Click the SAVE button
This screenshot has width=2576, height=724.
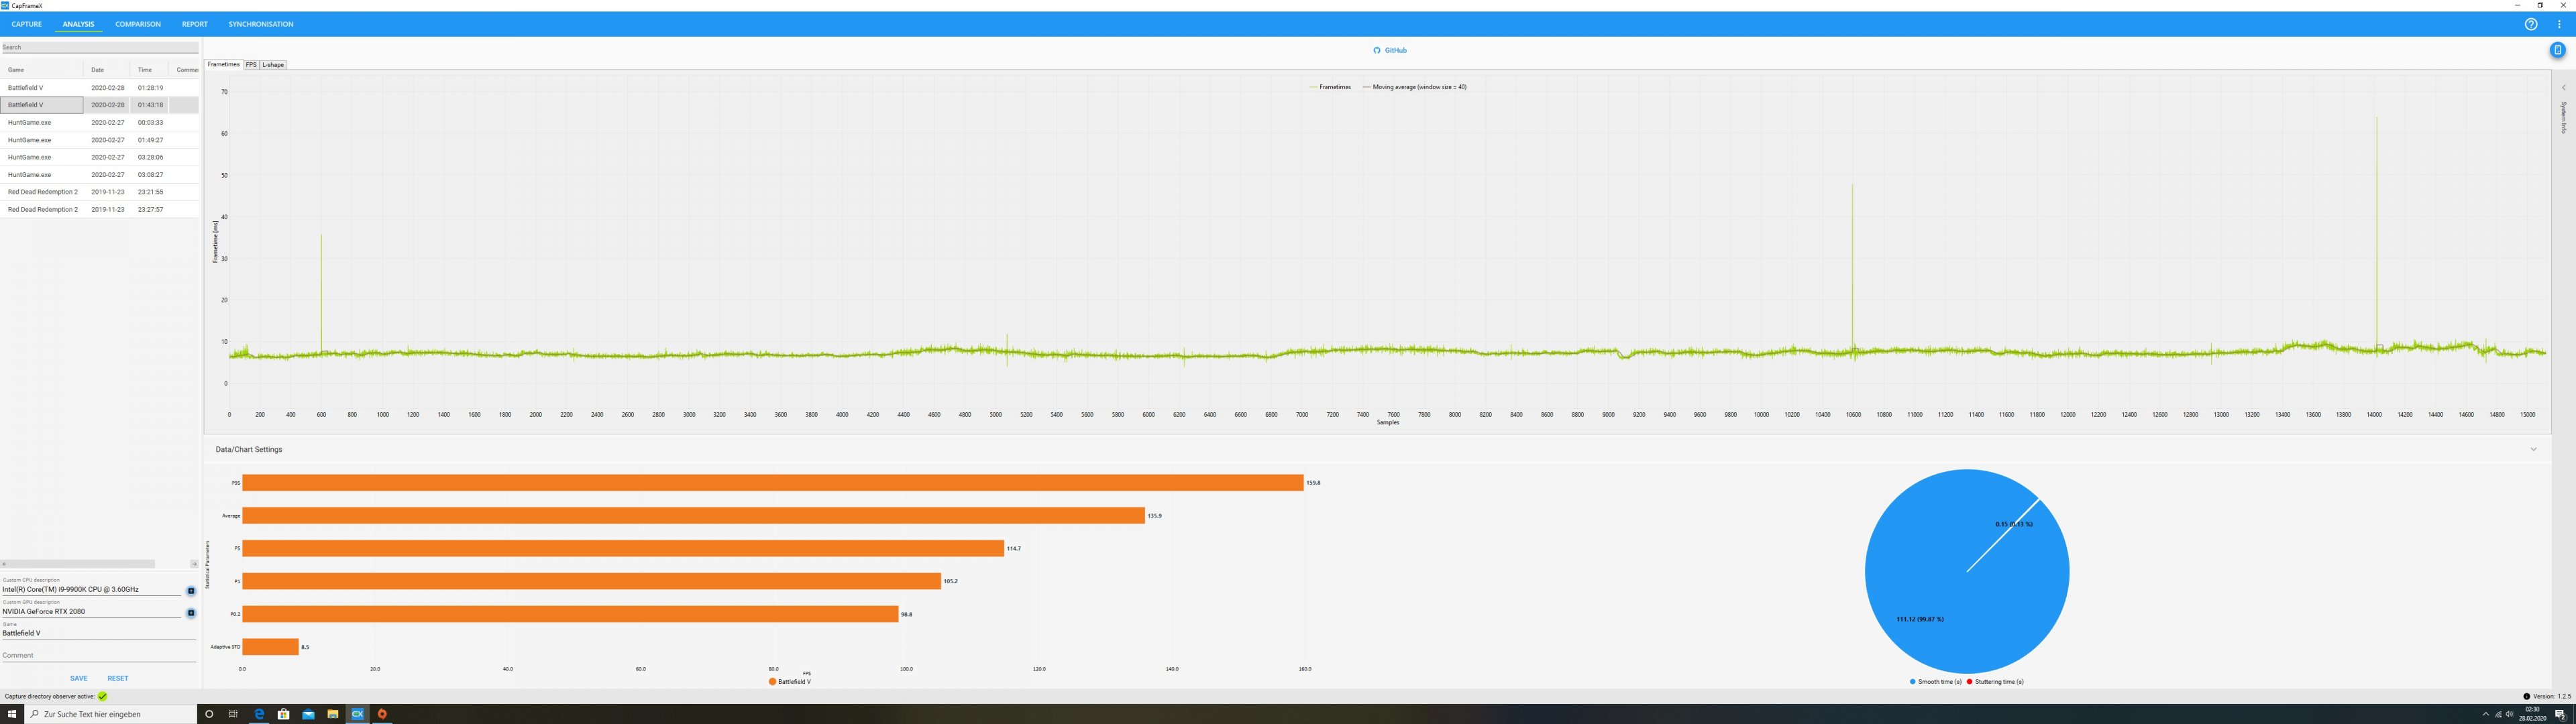coord(78,678)
